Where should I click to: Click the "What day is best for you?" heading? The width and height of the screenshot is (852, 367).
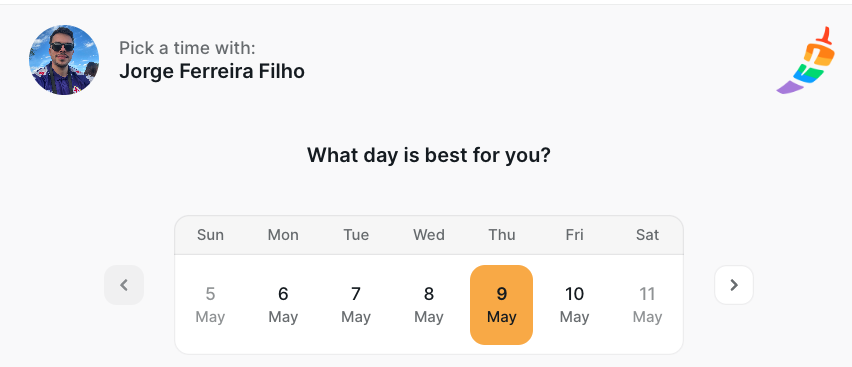coord(429,155)
